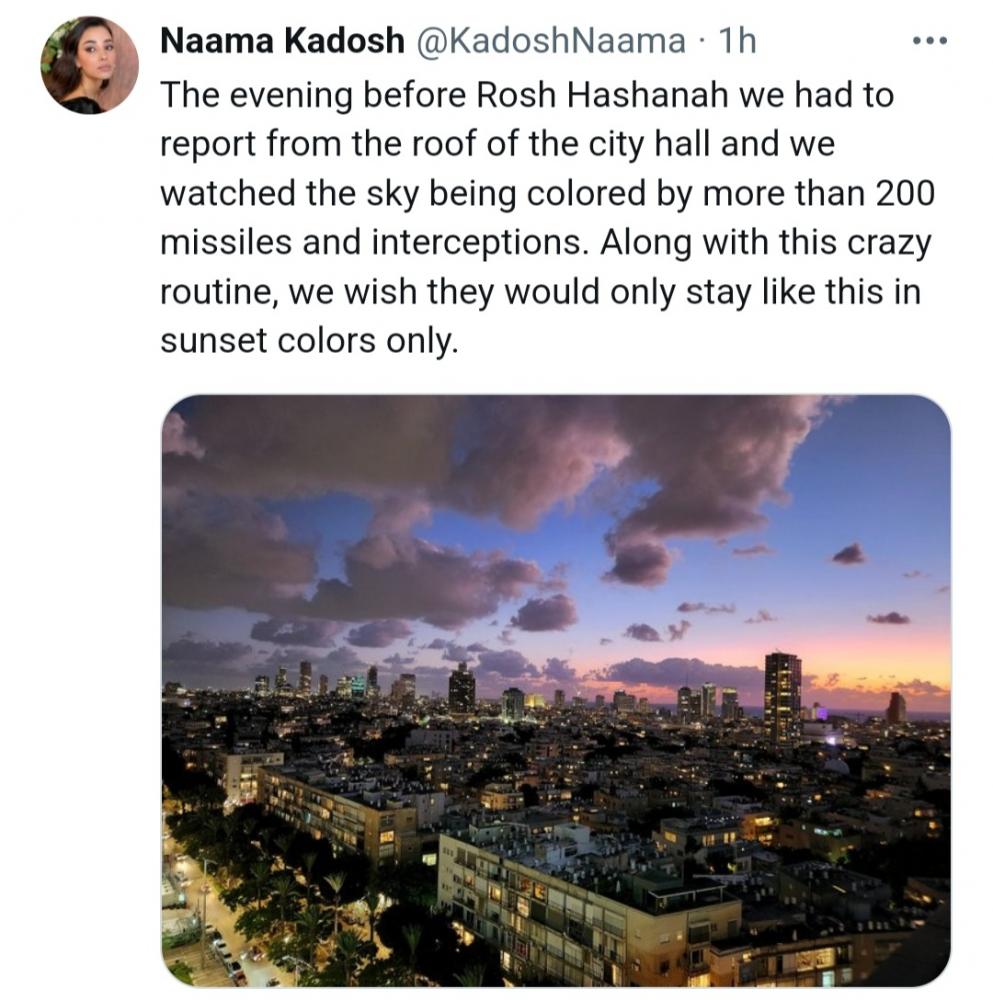Click the word 'interceptions' in the tweet
Viewport: 993px width, 1000px height.
pos(478,244)
